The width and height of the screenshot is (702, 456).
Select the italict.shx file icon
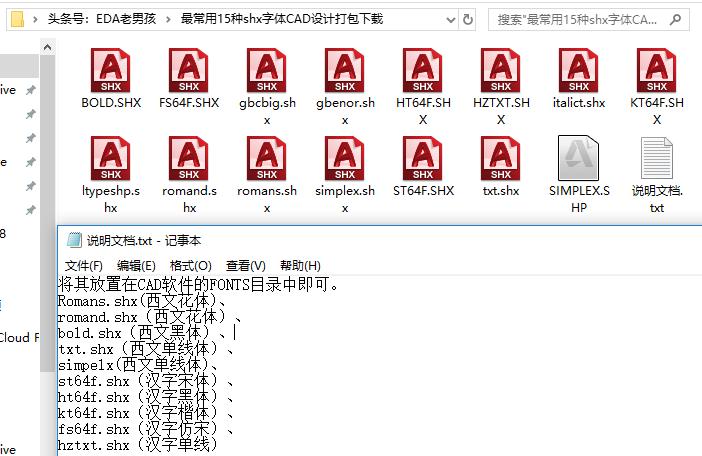[x=578, y=70]
